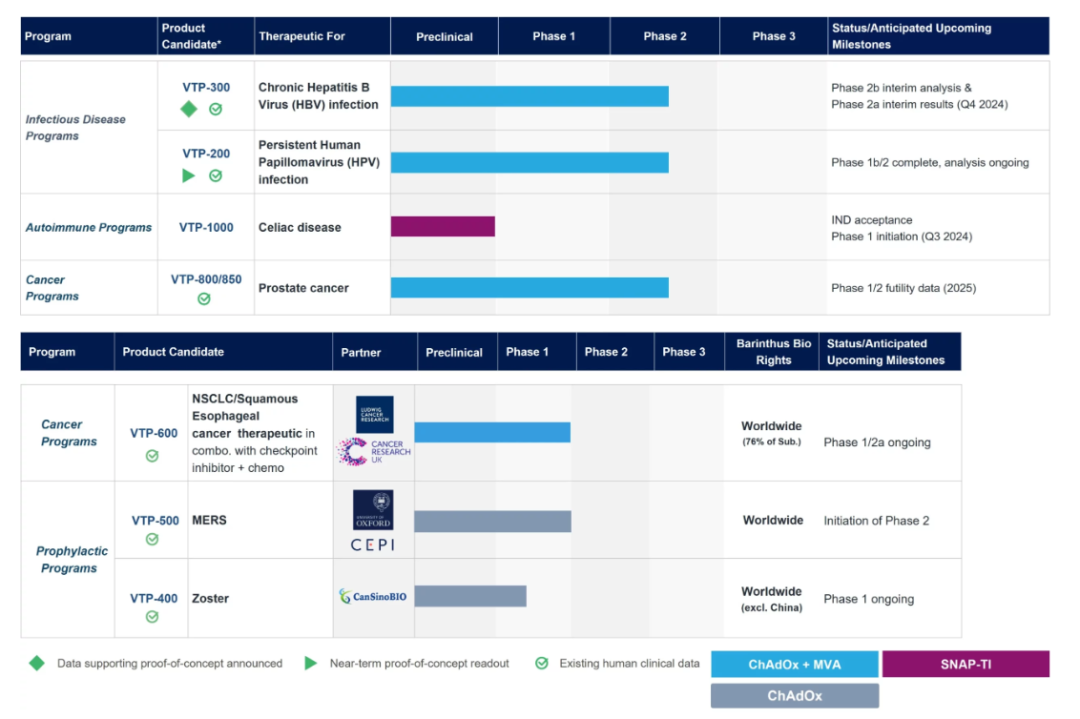This screenshot has width=1080, height=719.
Task: Click the ChAdOx + MVA blue legend box
Action: click(x=794, y=664)
